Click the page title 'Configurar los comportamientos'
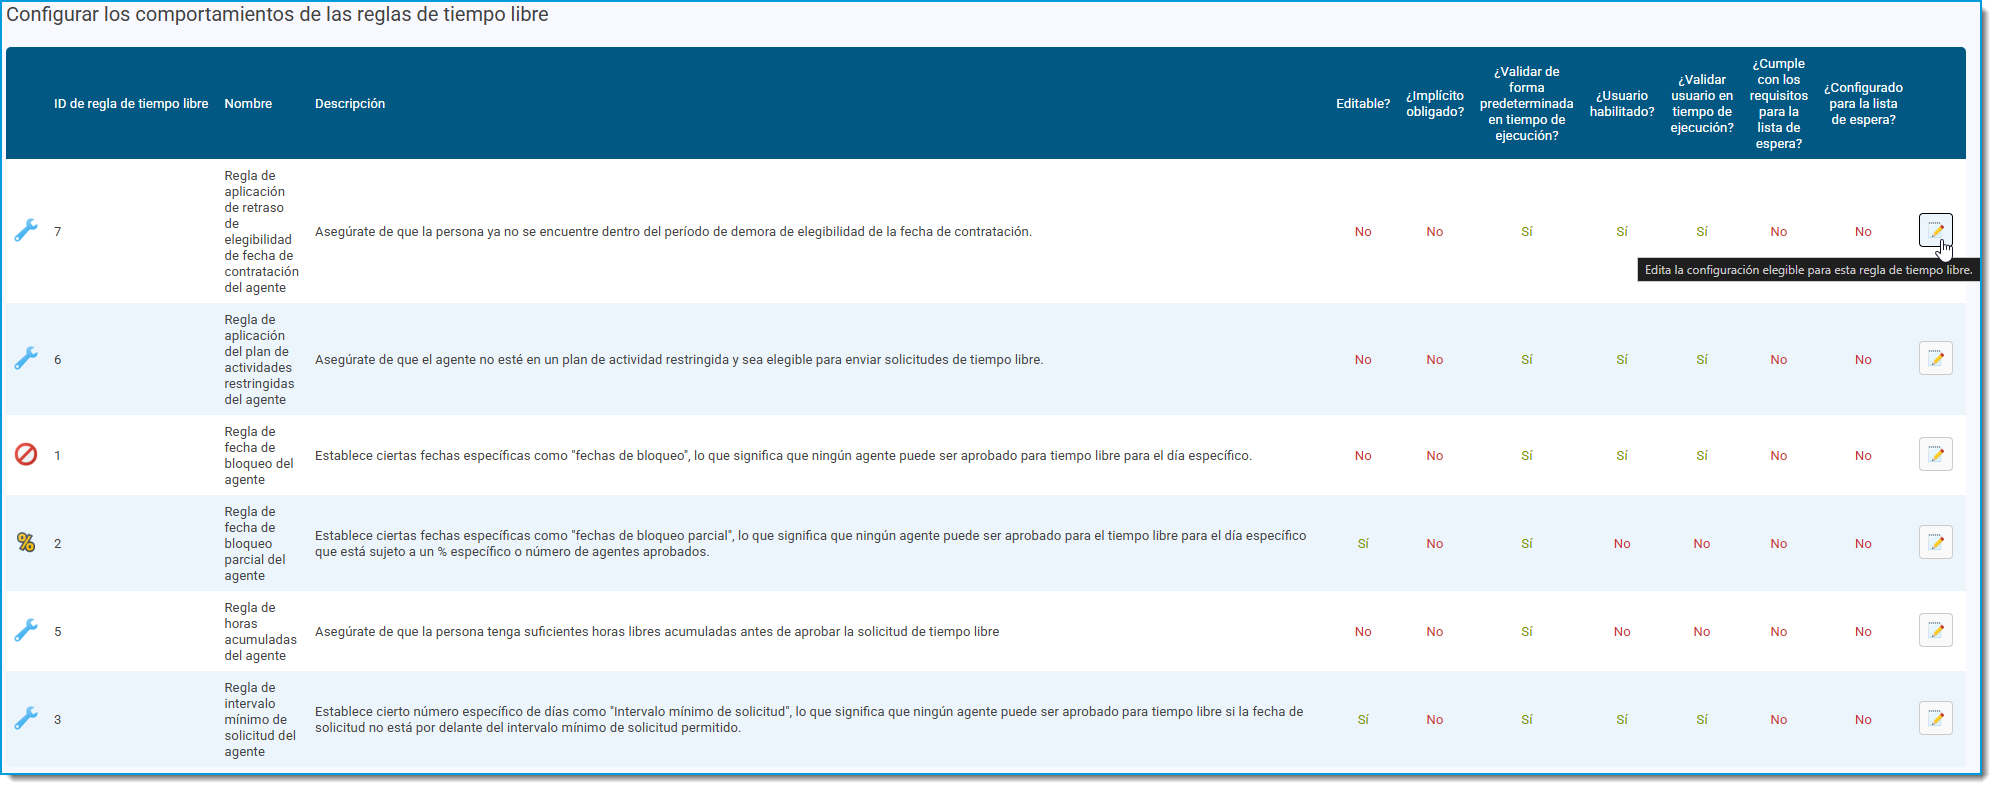 pos(277,15)
